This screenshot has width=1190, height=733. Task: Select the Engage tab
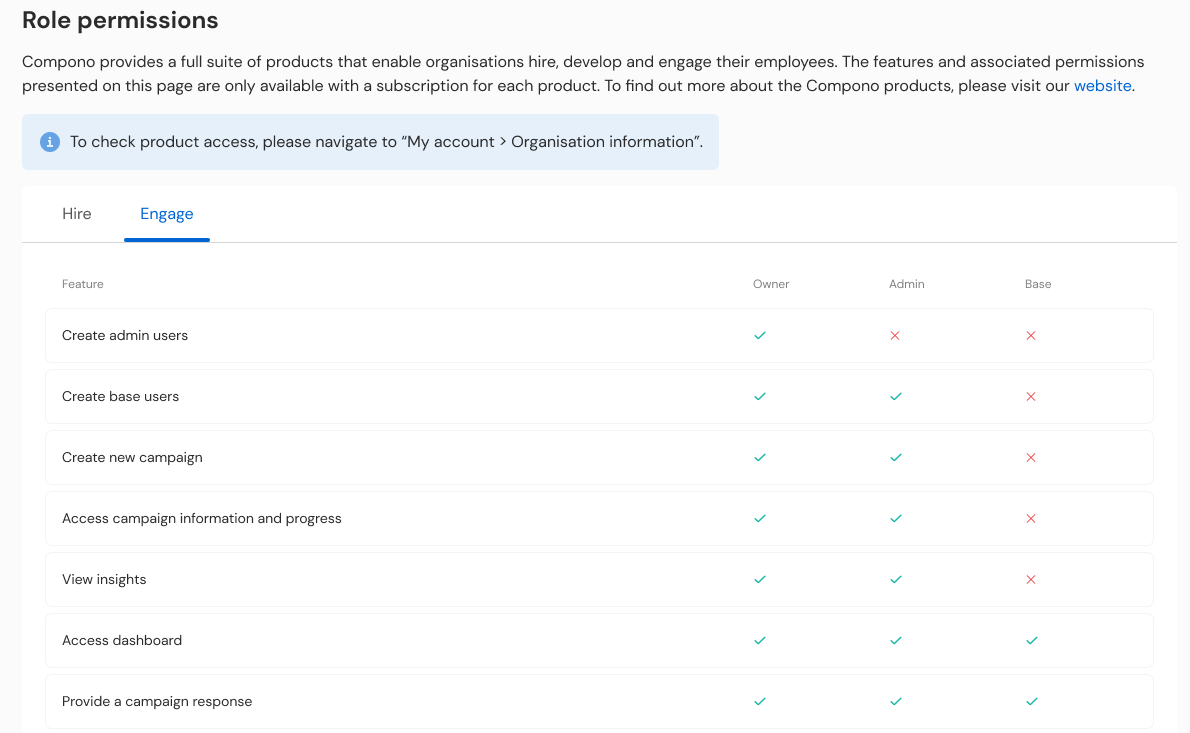coord(167,214)
